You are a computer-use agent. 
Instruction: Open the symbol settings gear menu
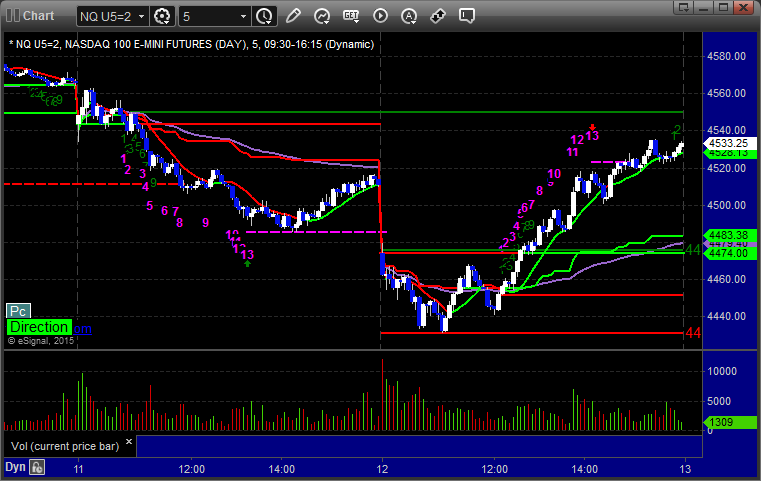162,17
